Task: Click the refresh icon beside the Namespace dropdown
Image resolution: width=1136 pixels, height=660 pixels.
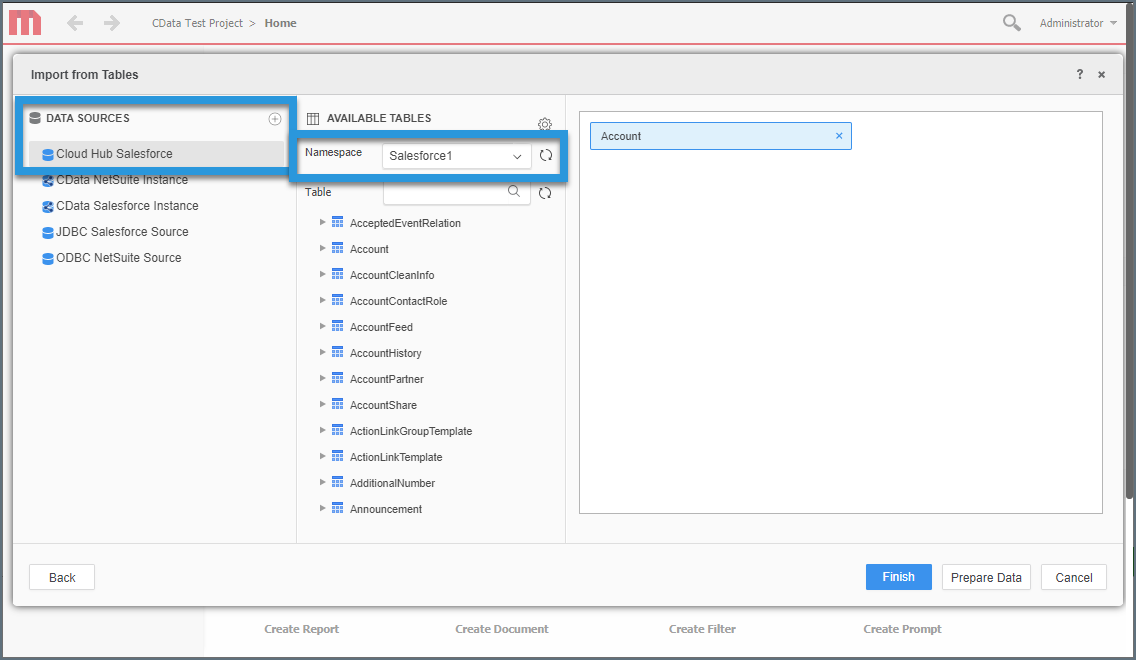Action: point(545,155)
